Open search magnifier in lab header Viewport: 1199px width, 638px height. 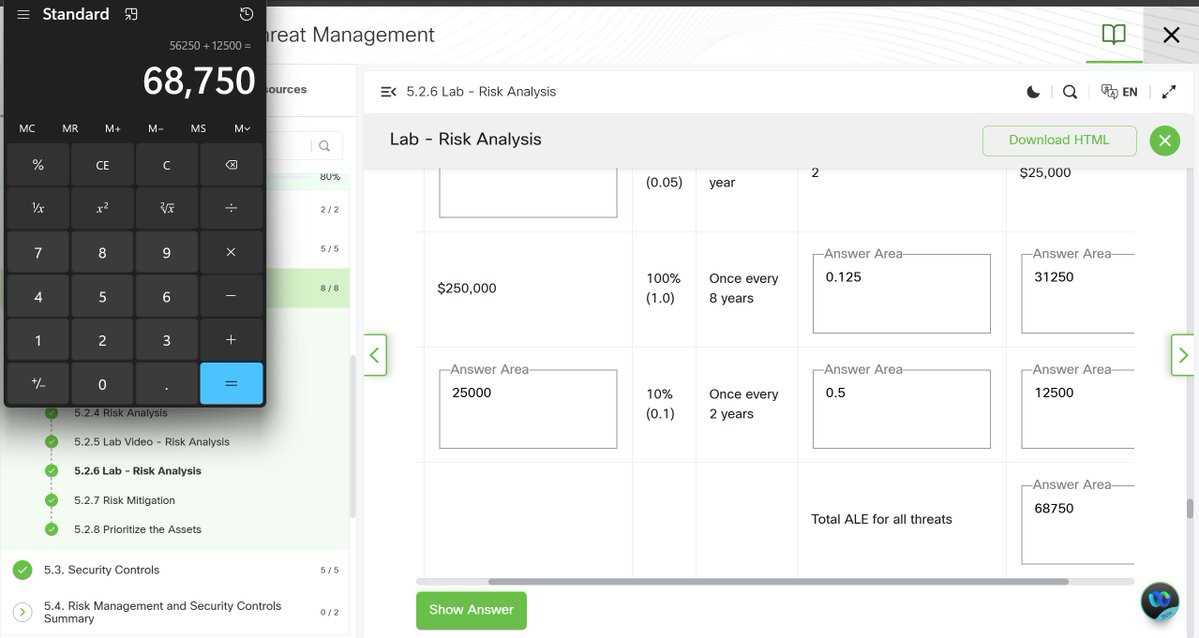click(1070, 92)
